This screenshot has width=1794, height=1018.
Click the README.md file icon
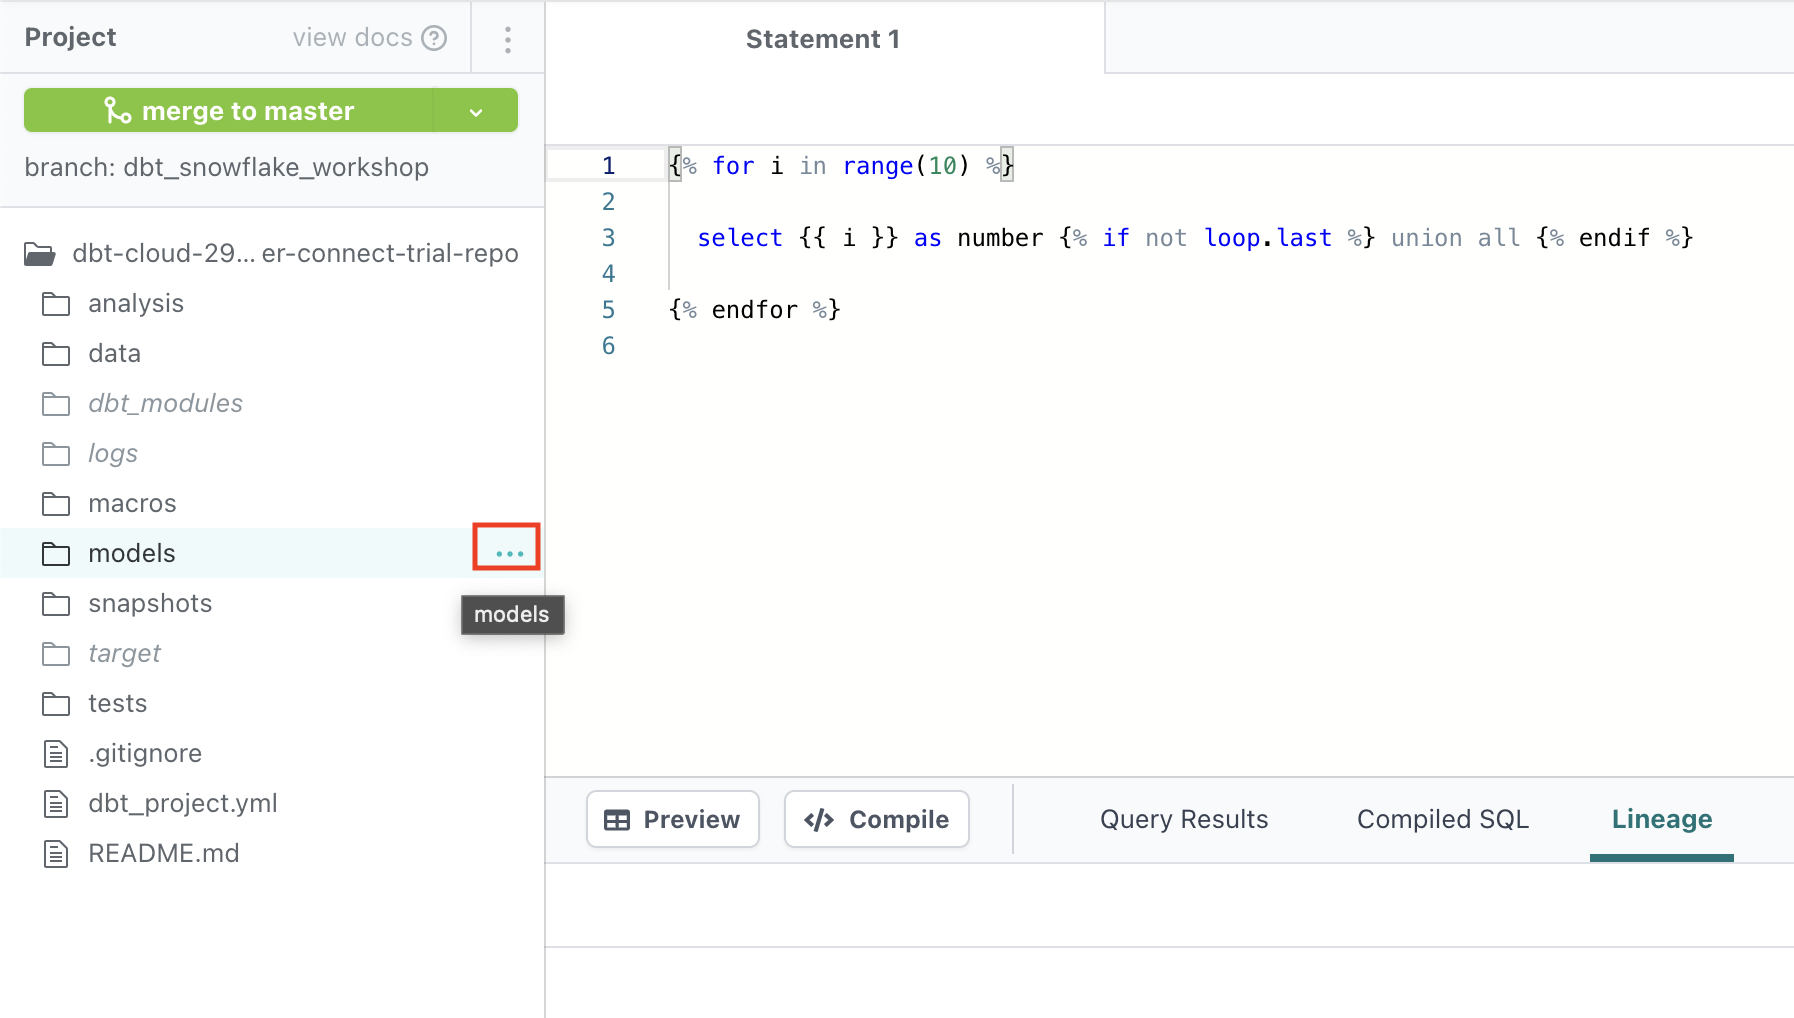[x=56, y=854]
